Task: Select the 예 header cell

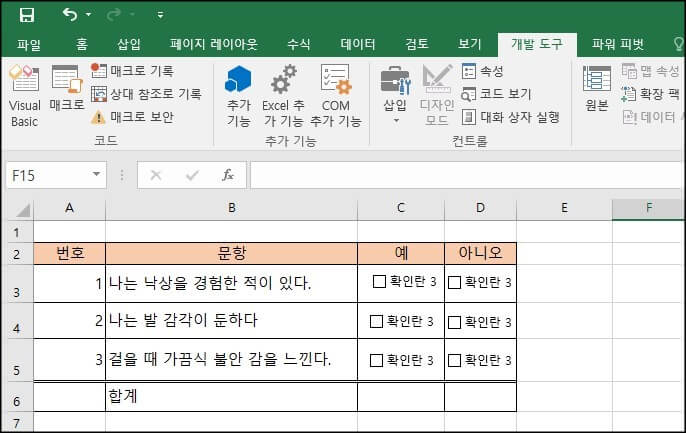Action: point(401,253)
